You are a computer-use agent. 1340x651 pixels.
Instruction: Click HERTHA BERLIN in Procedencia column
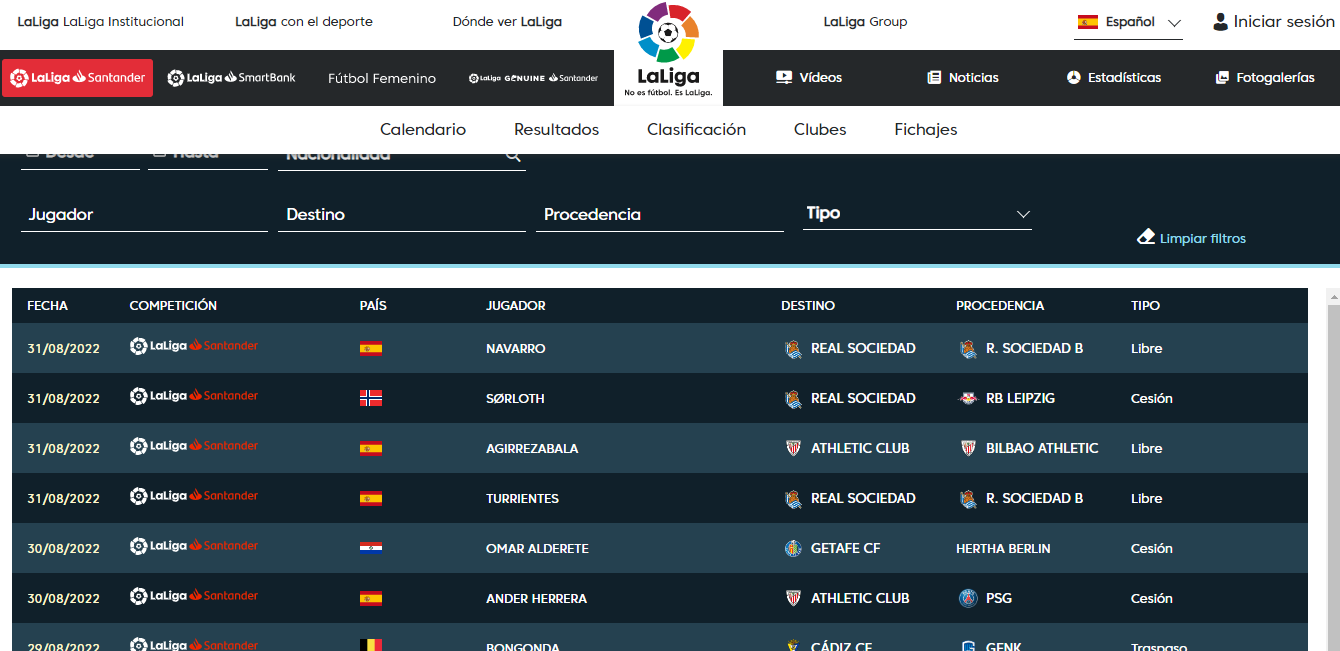[x=1002, y=548]
